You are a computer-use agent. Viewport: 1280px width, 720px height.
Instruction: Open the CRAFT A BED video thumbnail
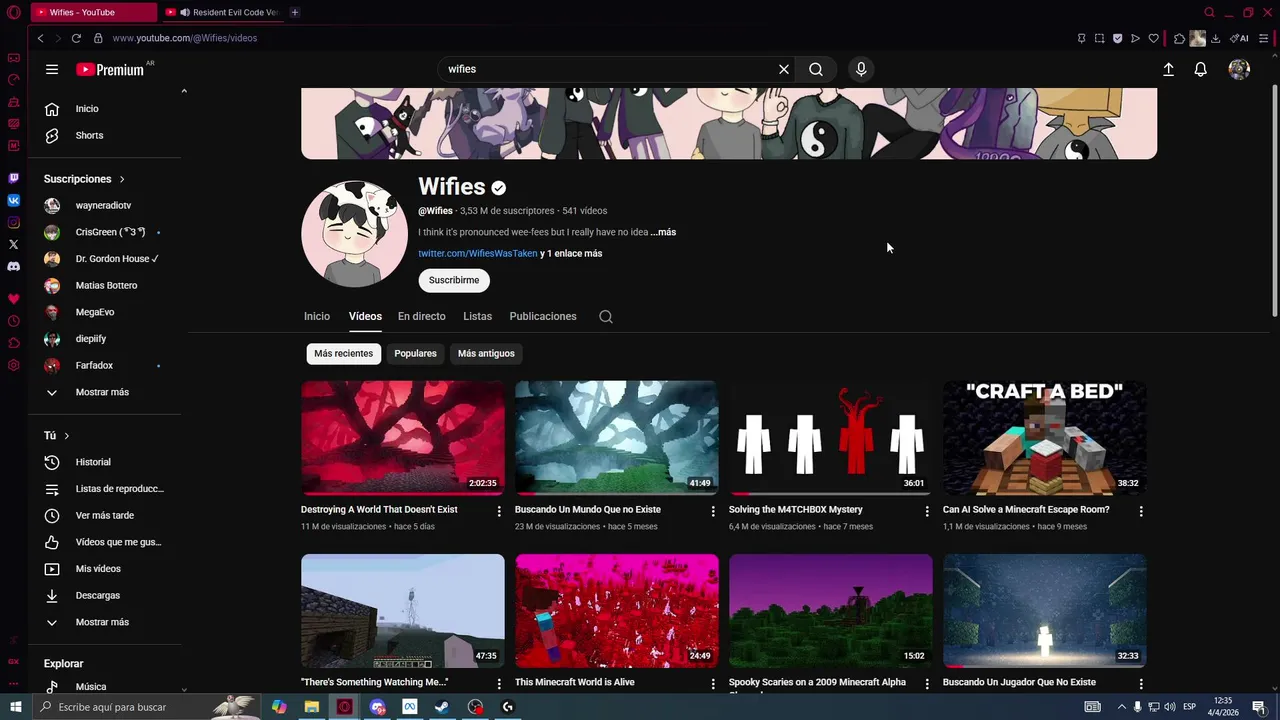click(1045, 438)
